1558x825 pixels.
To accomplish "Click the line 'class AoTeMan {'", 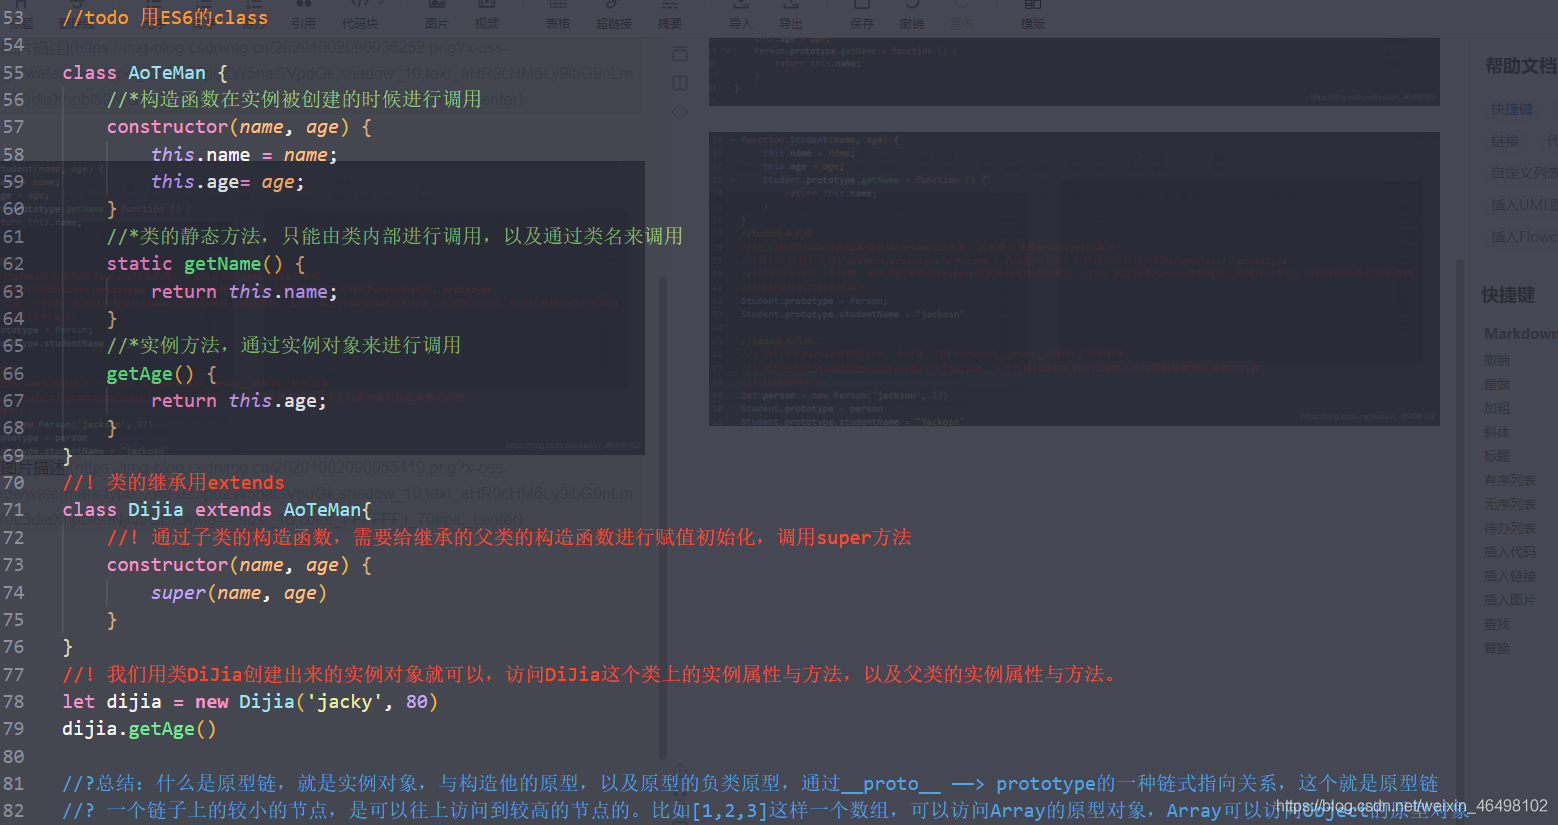I will pyautogui.click(x=145, y=72).
